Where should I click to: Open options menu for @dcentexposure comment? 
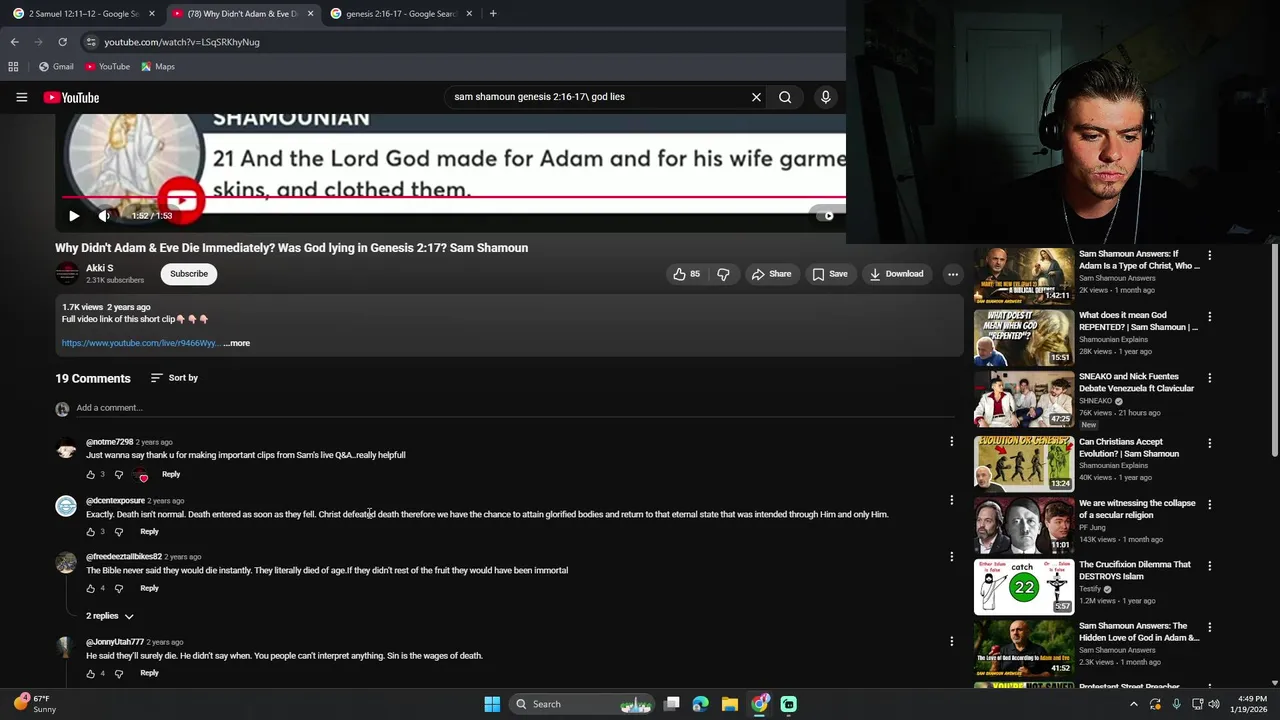[951, 500]
